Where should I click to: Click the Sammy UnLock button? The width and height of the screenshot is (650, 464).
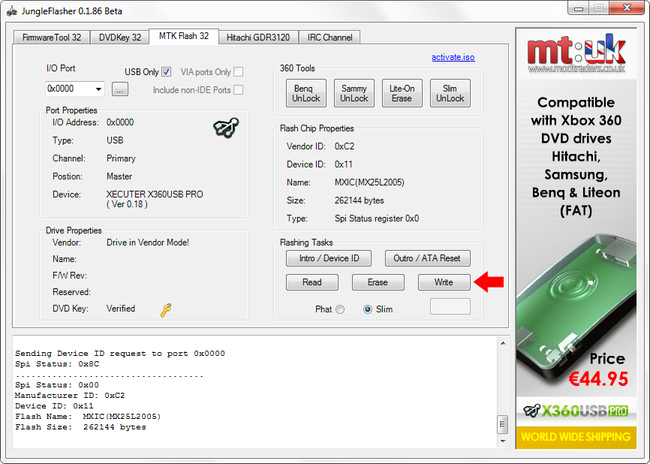click(354, 93)
